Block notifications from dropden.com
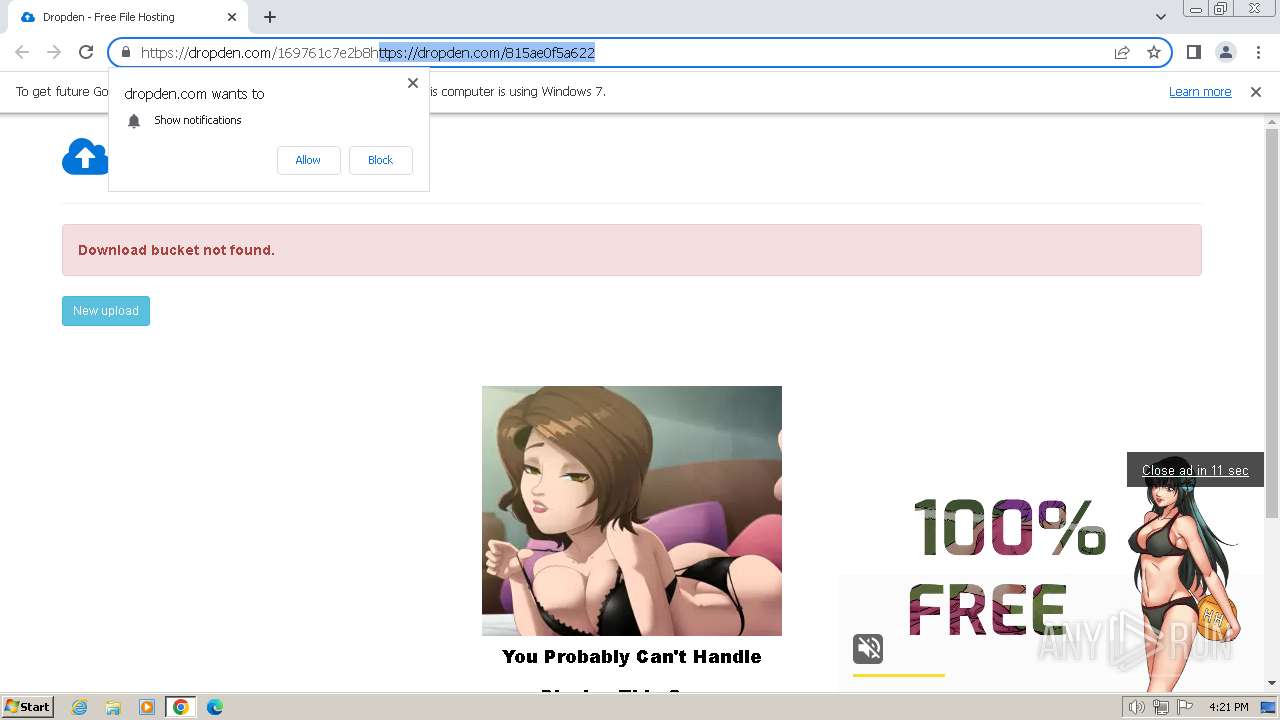1280x720 pixels. tap(380, 160)
